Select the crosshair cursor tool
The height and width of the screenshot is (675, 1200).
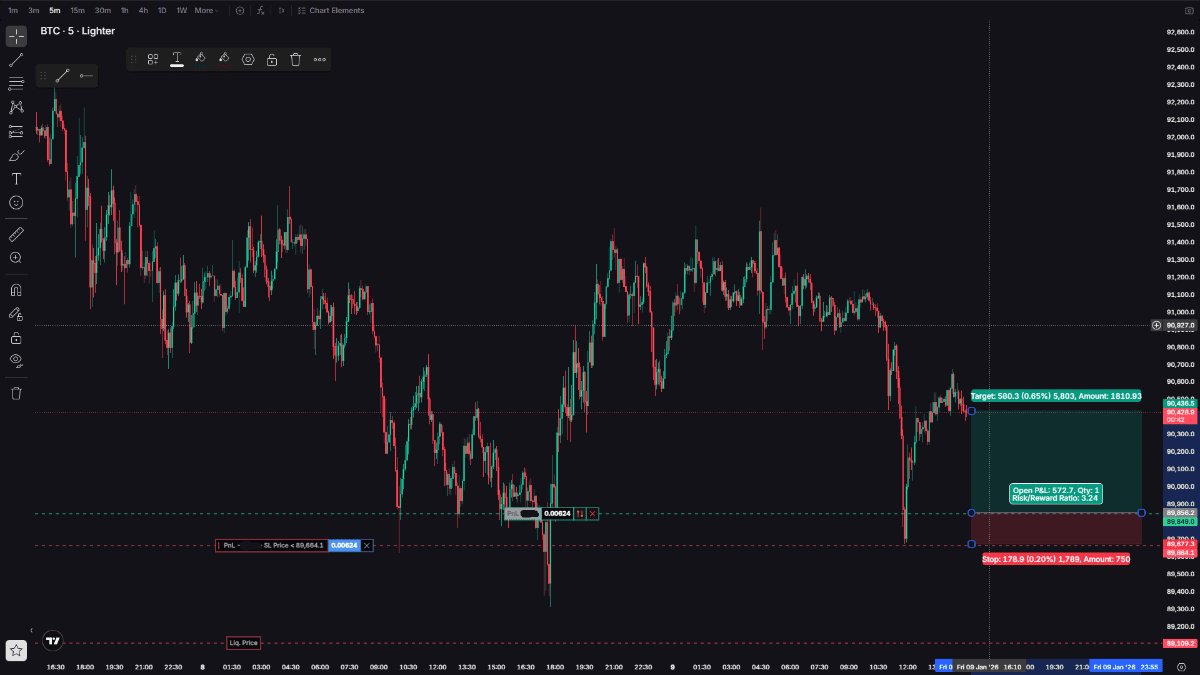click(16, 37)
